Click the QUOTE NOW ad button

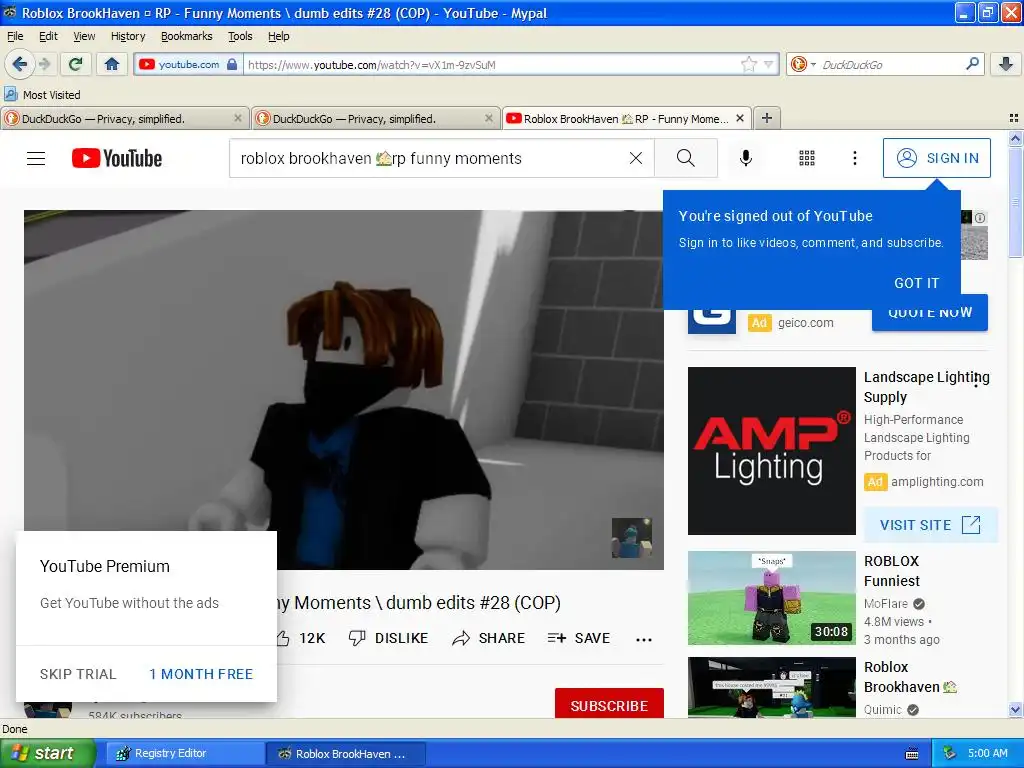(930, 313)
